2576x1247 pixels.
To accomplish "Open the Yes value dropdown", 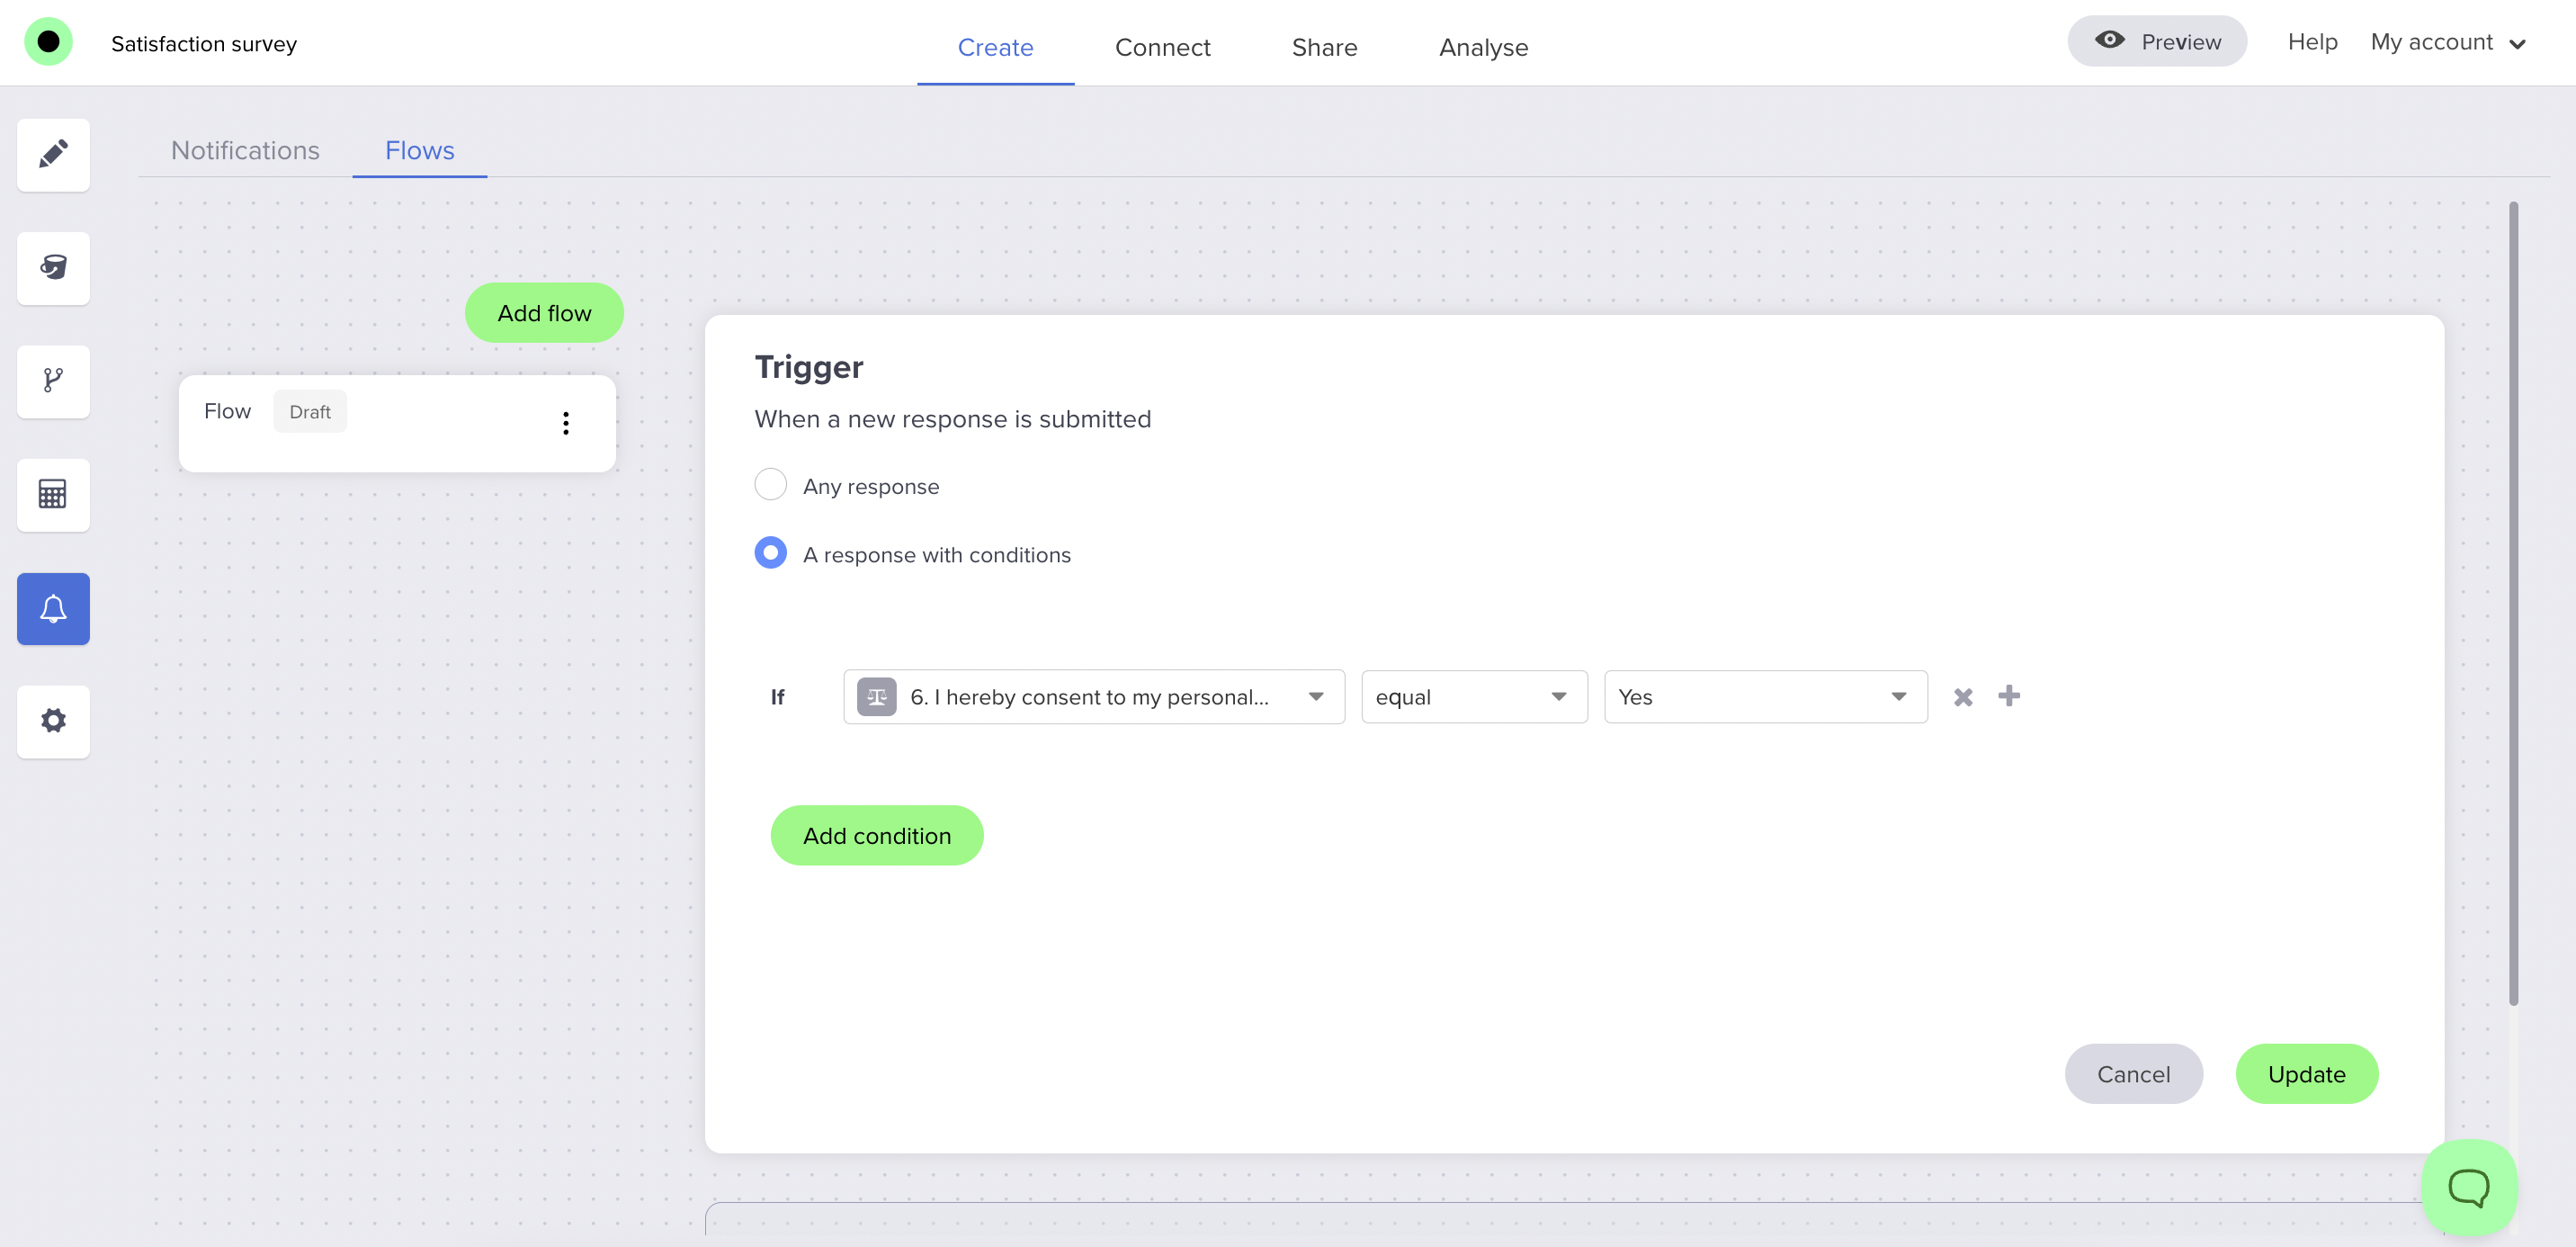I will [x=1765, y=697].
